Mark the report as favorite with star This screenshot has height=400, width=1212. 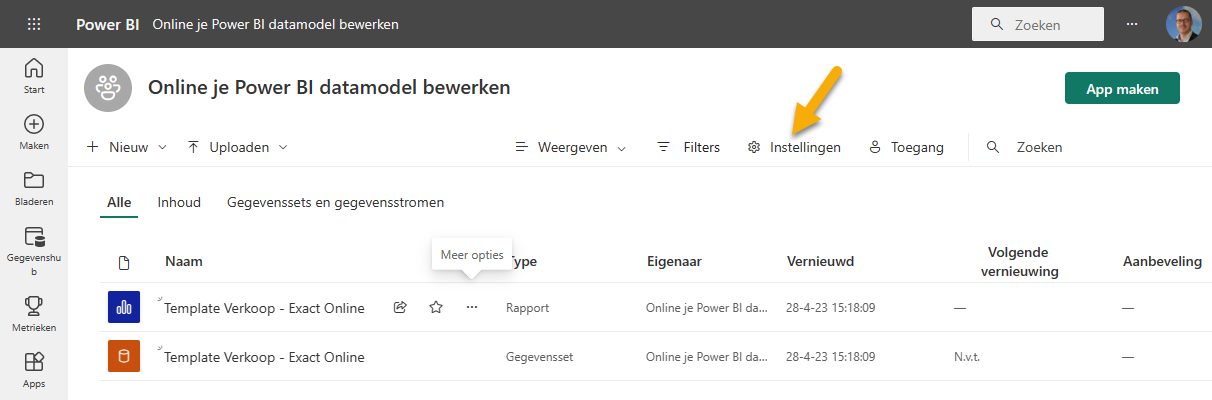[436, 308]
